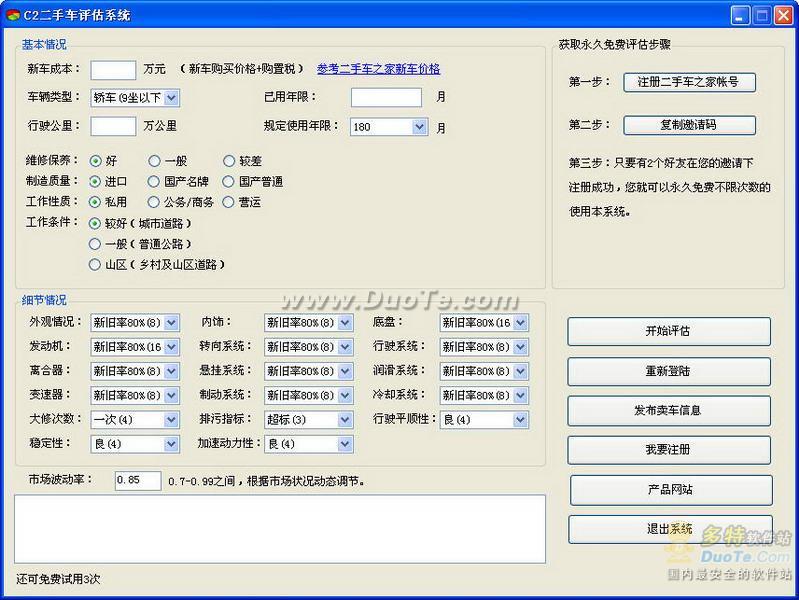The image size is (799, 600).
Task: Focus the 已用年限 input field
Action: click(386, 97)
